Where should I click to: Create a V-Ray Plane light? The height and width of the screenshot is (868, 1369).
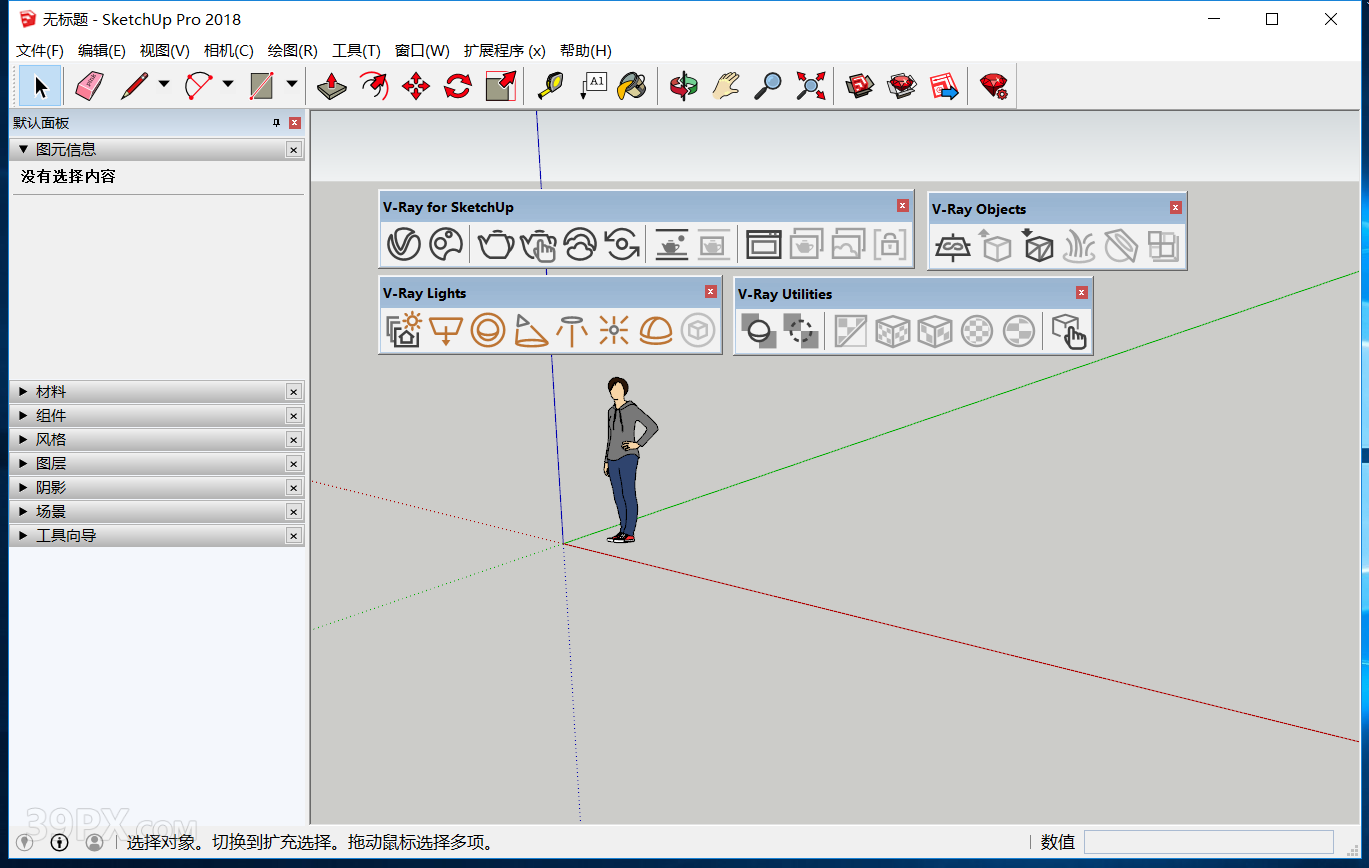pyautogui.click(x=446, y=330)
